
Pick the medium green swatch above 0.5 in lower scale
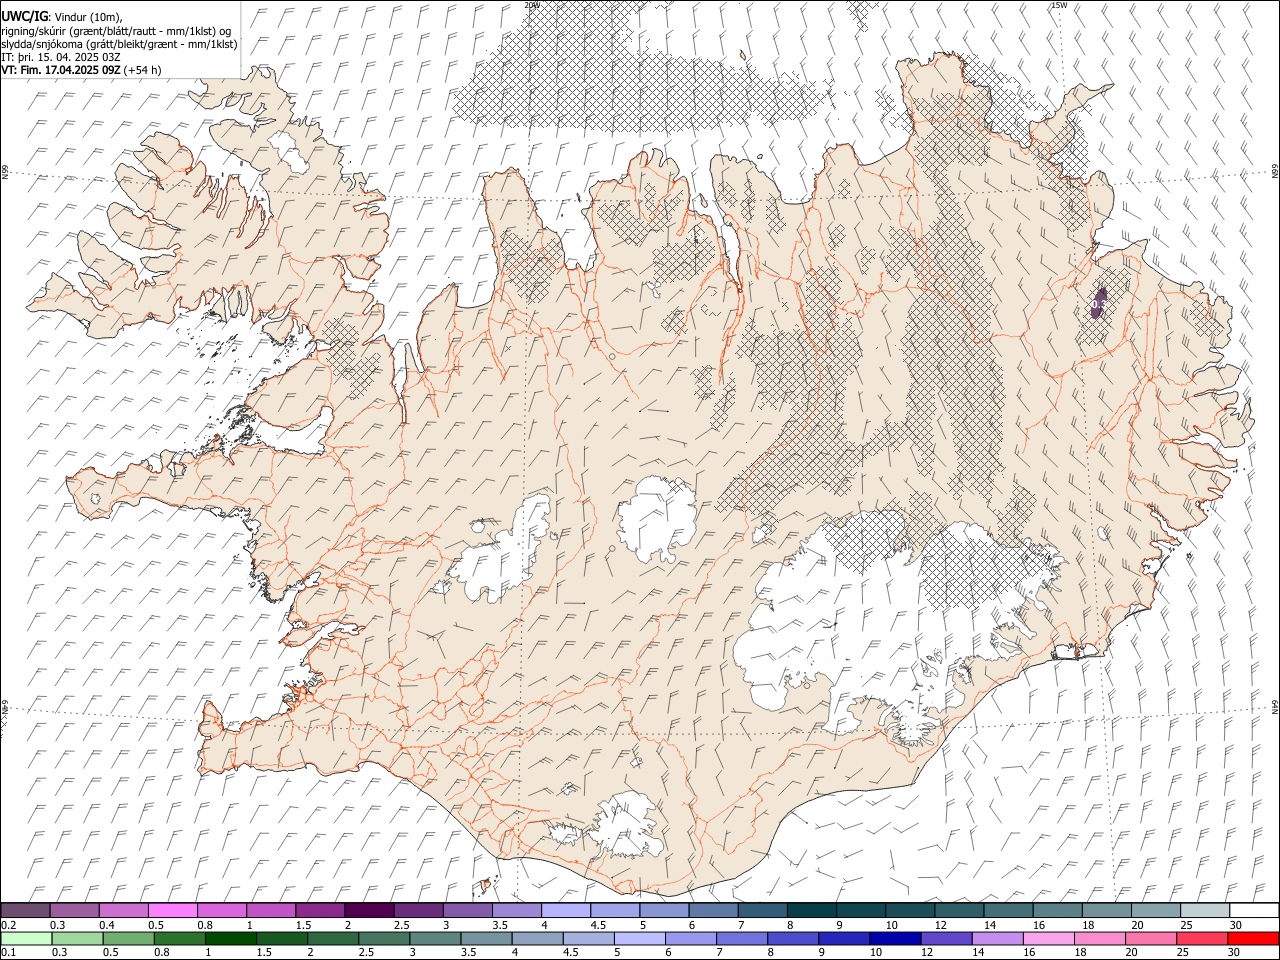[x=129, y=939]
